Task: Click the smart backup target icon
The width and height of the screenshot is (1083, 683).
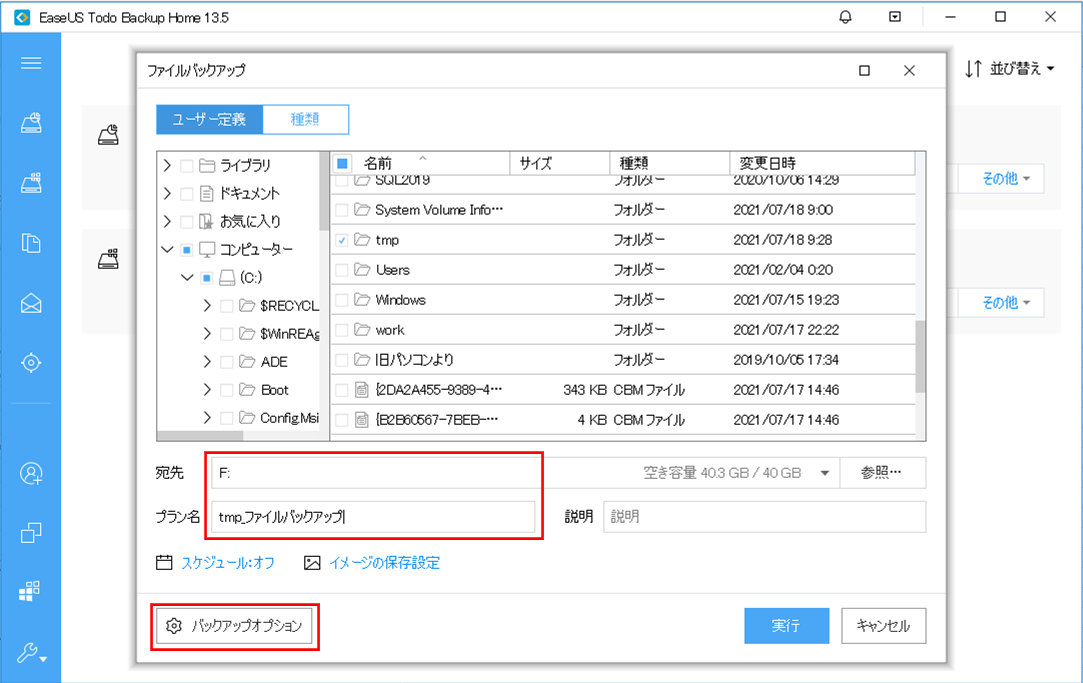Action: click(31, 362)
